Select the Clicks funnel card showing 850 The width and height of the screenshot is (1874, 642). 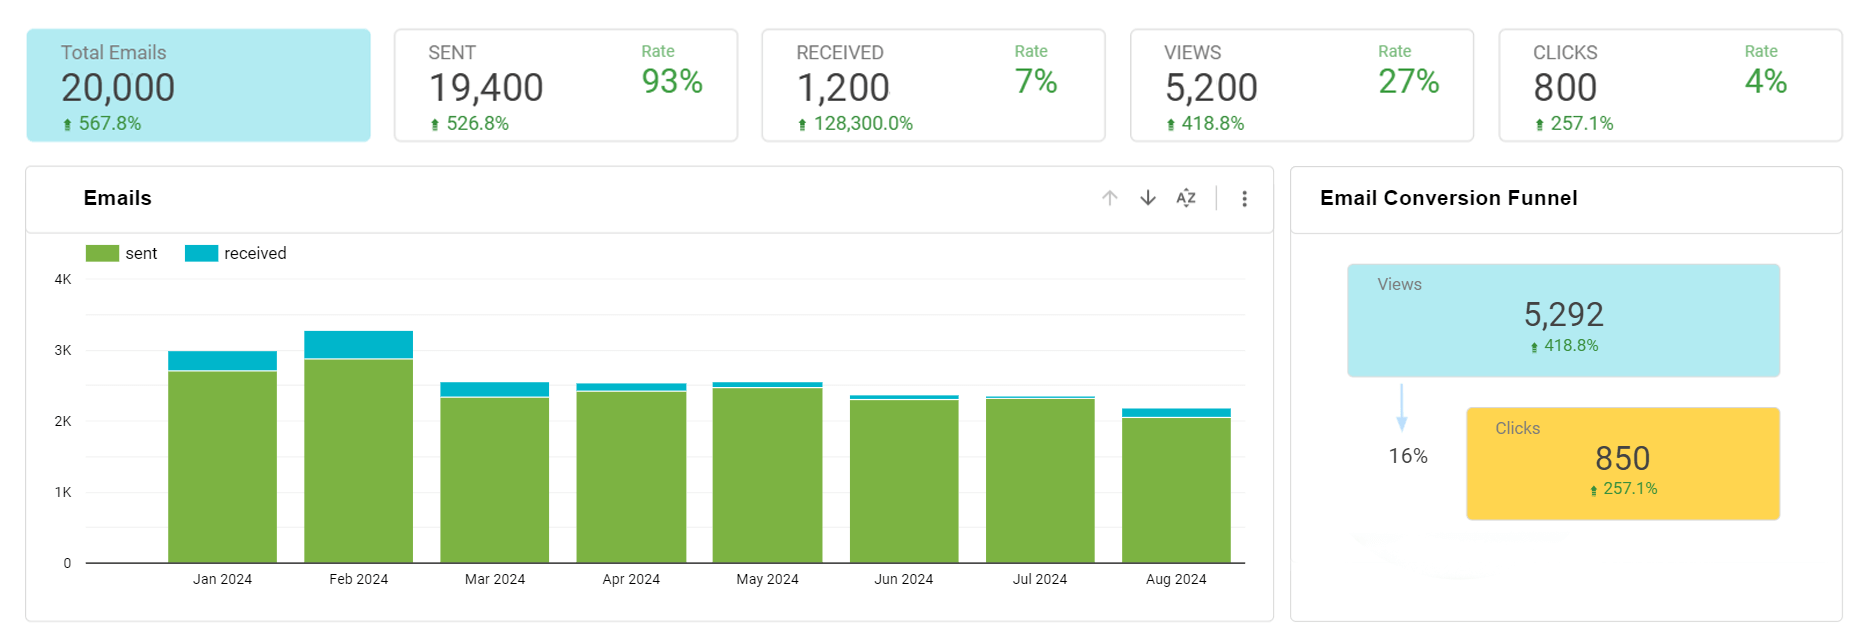(1622, 463)
